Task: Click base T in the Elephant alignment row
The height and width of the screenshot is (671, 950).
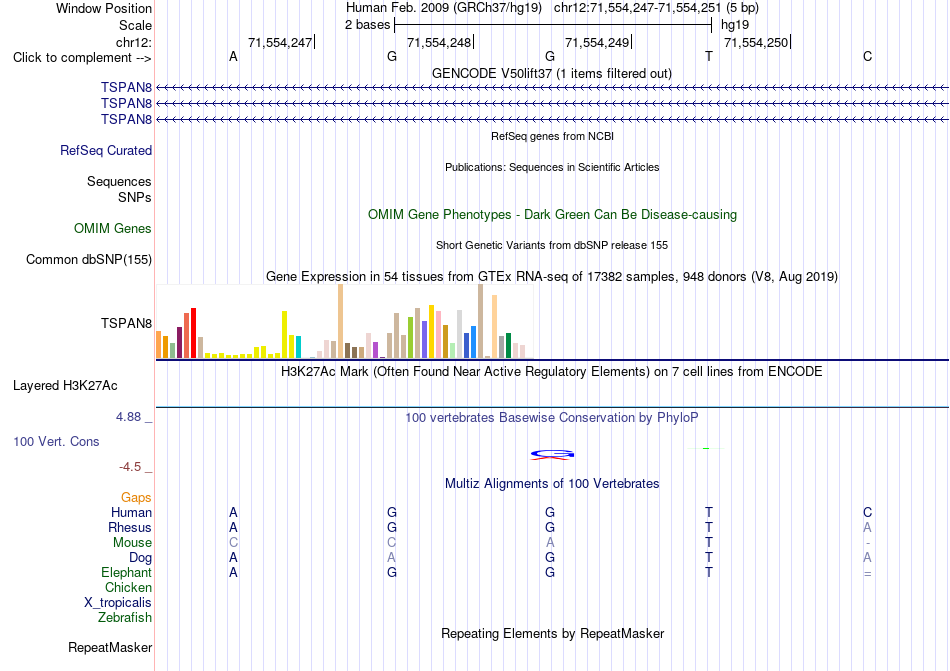Action: point(709,572)
